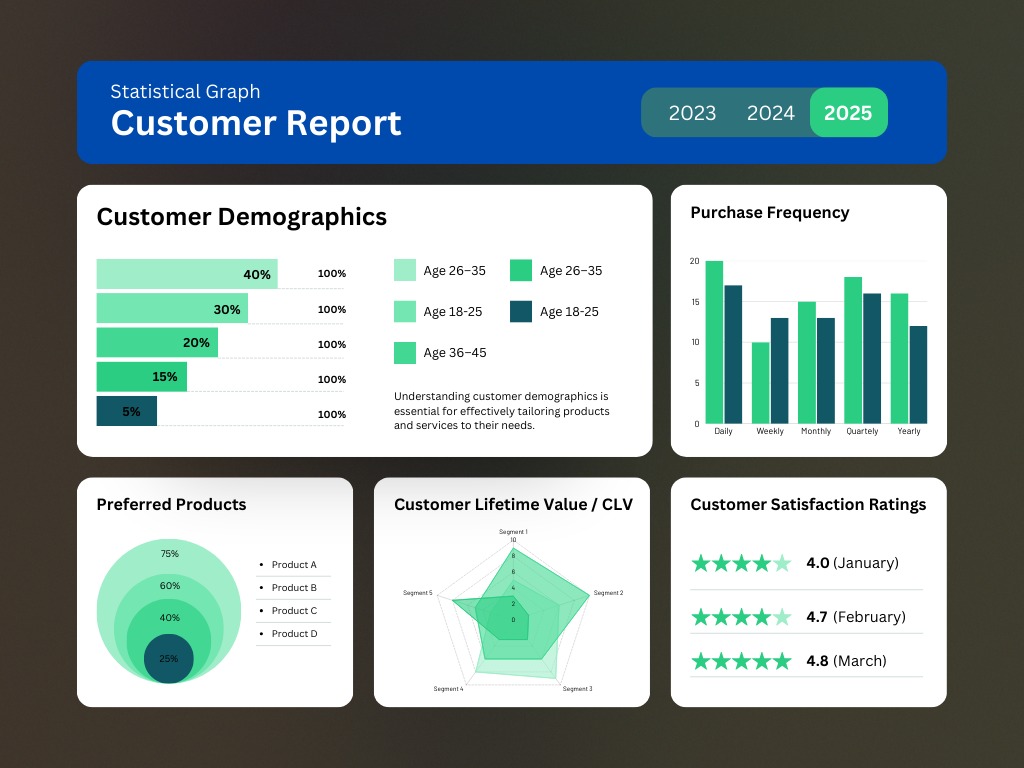Click the Customer Report title
This screenshot has width=1024, height=768.
tap(256, 123)
